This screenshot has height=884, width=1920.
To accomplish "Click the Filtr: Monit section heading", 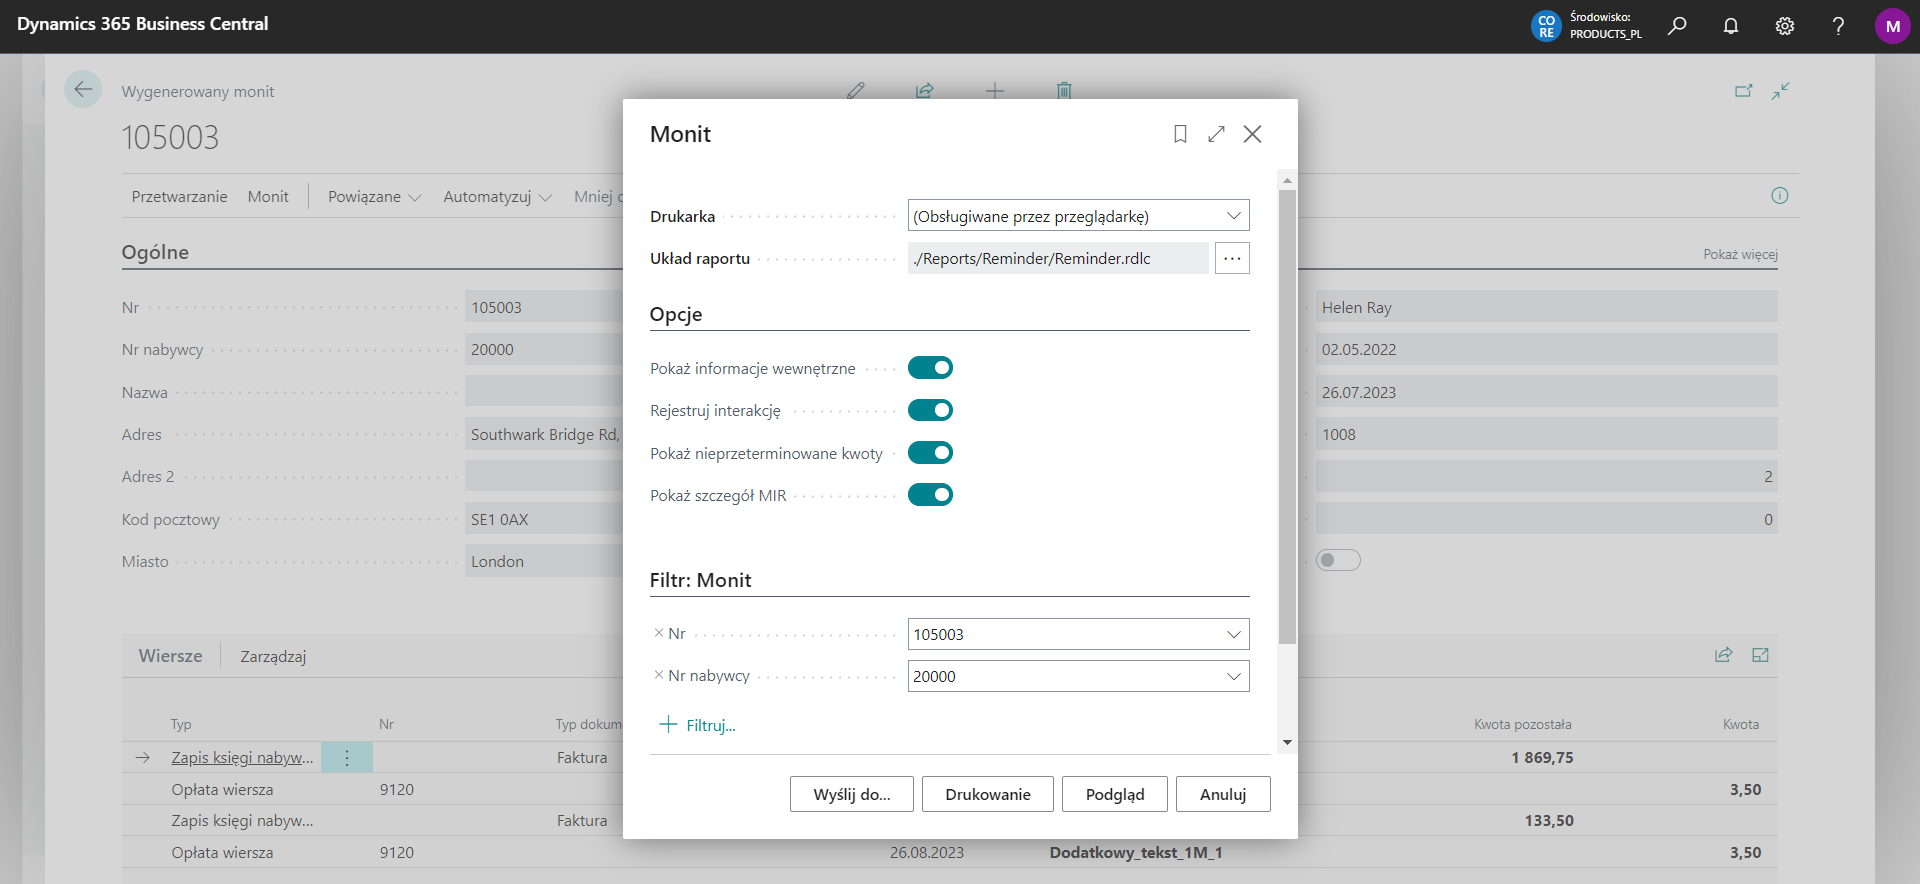I will [x=700, y=580].
